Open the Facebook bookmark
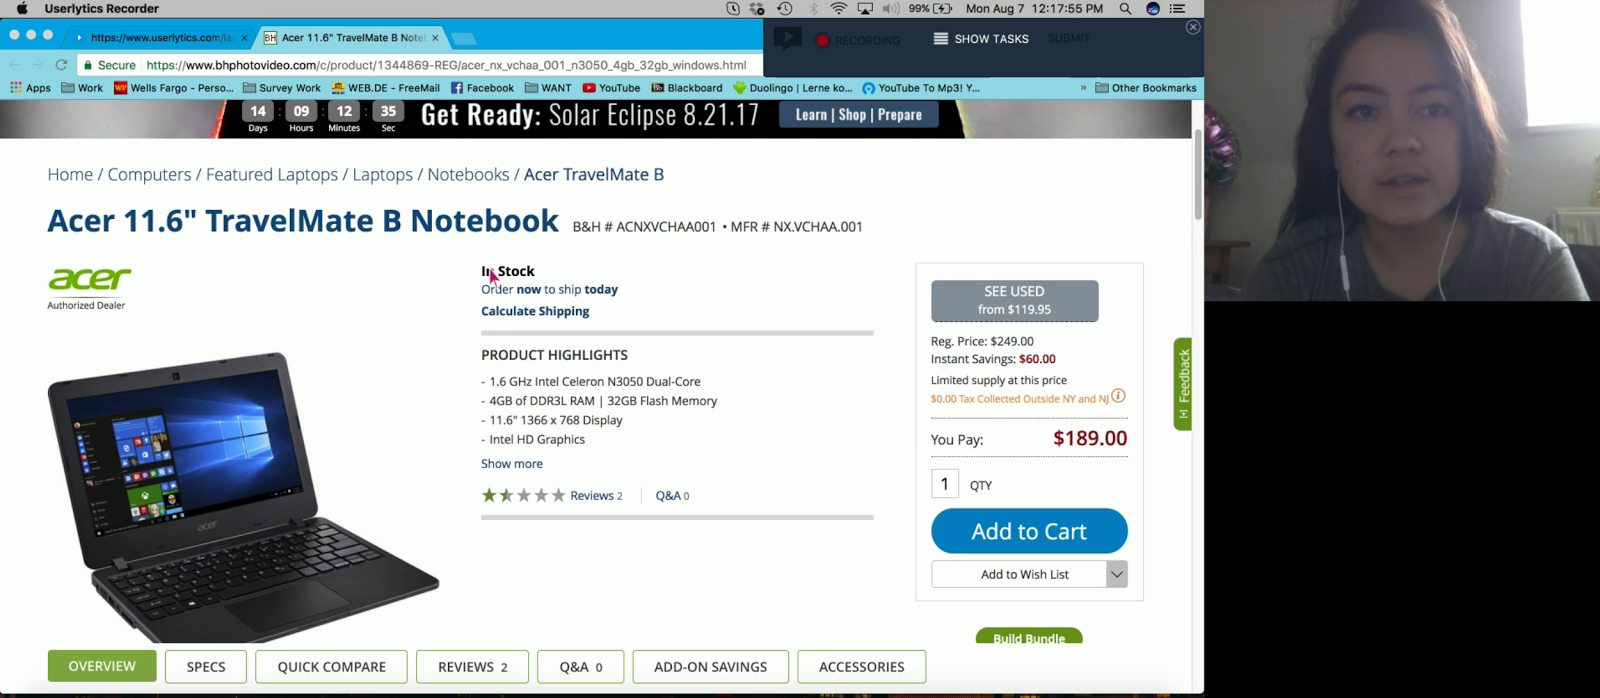Image resolution: width=1600 pixels, height=698 pixels. pyautogui.click(x=482, y=88)
